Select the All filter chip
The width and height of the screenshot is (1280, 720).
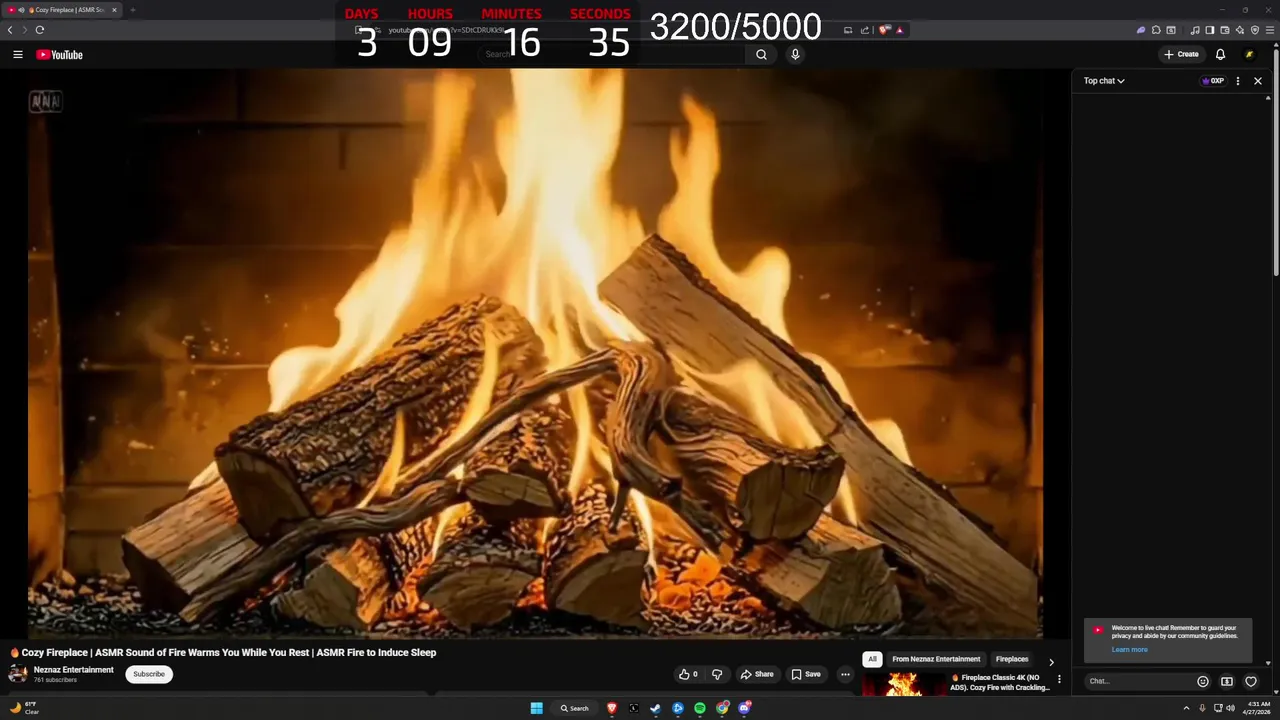click(872, 659)
